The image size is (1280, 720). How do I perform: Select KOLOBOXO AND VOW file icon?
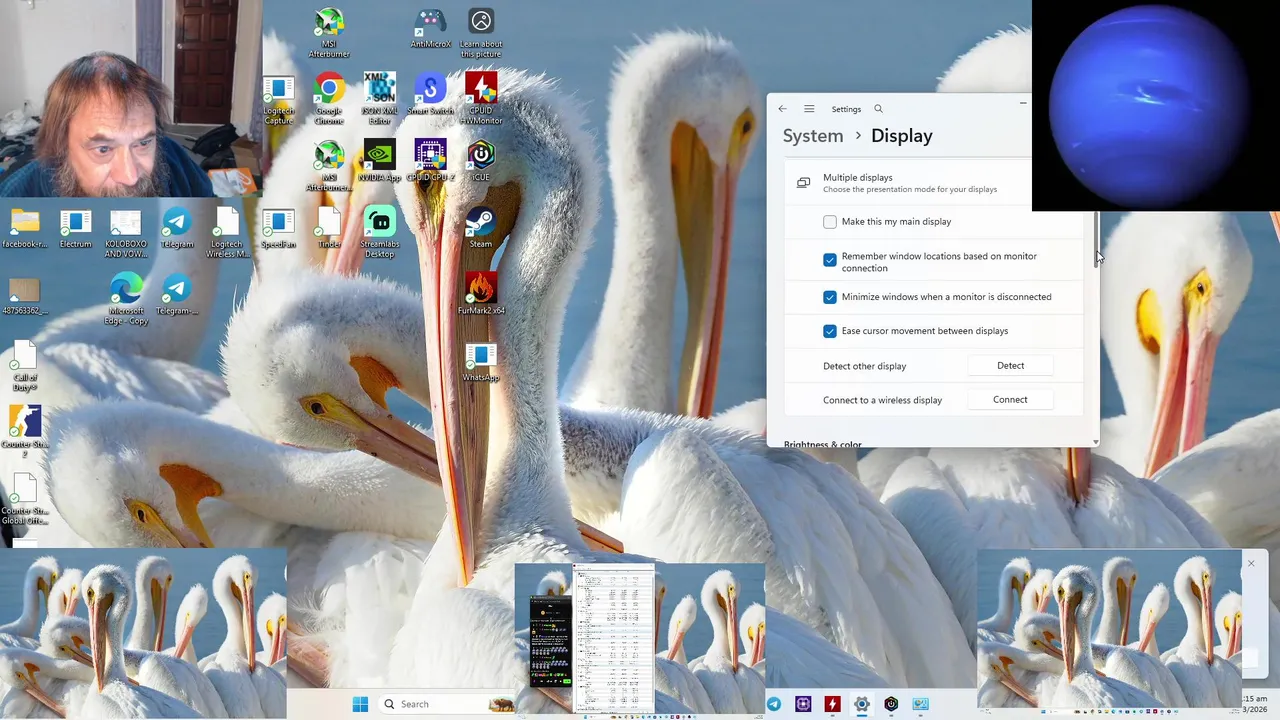click(126, 232)
